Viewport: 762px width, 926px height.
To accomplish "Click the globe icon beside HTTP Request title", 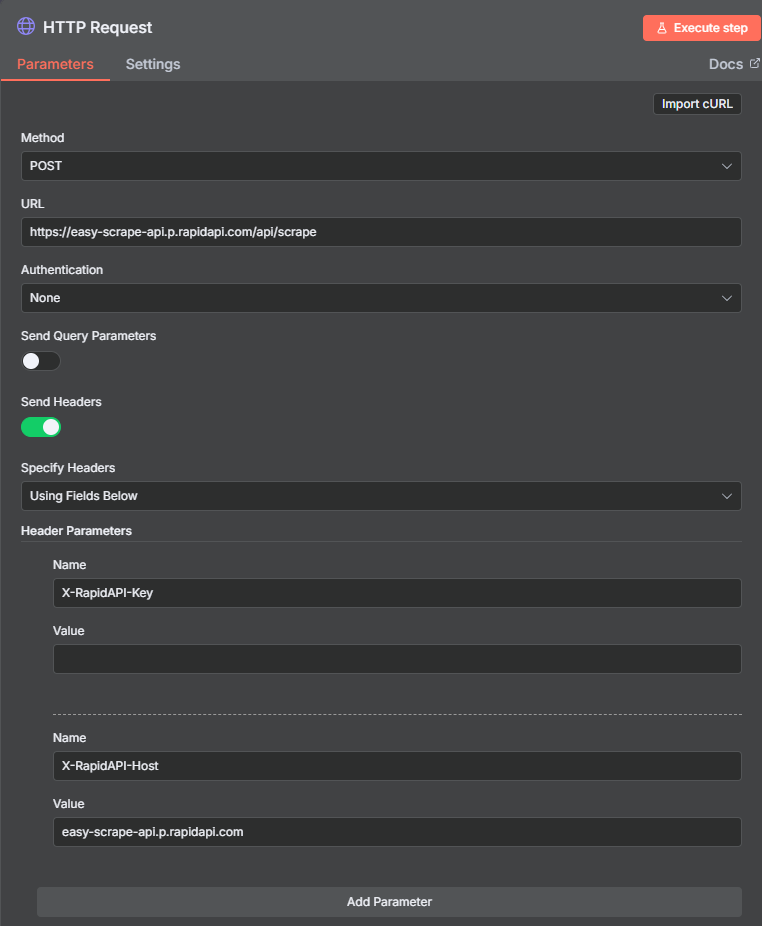I will point(26,27).
